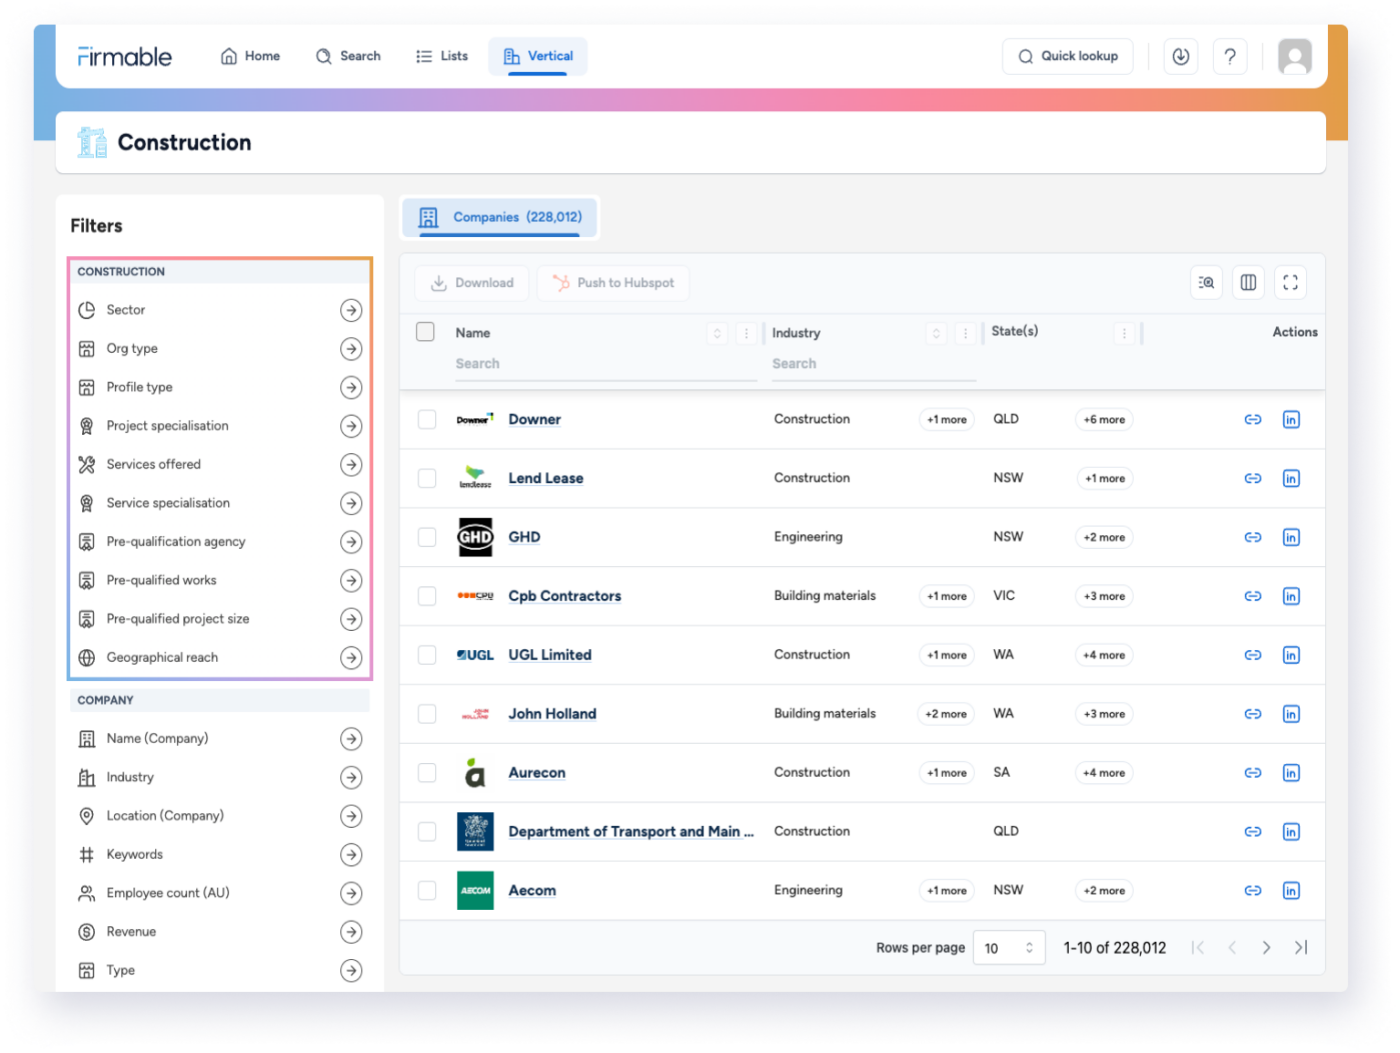This screenshot has width=1400, height=1053.
Task: Enter fullscreen view using the expand icon
Action: 1290,282
